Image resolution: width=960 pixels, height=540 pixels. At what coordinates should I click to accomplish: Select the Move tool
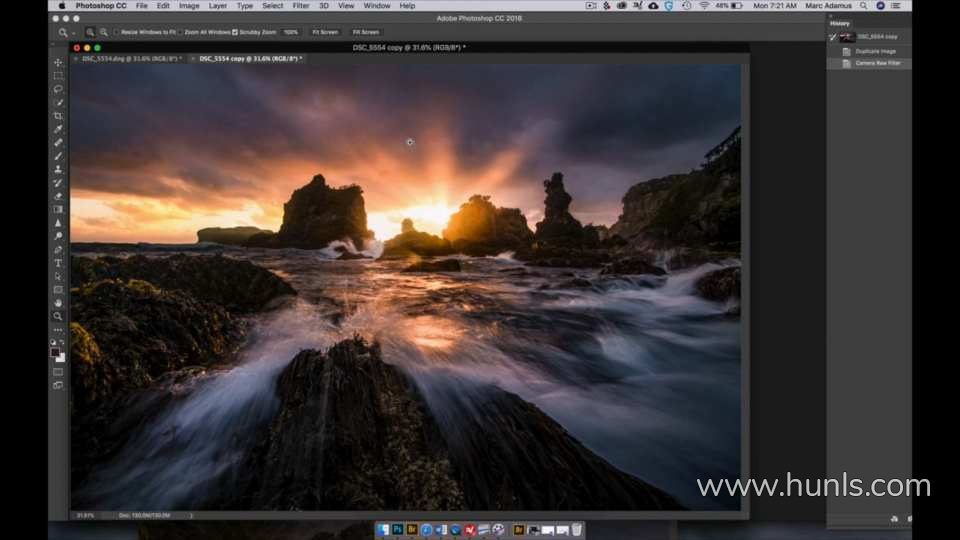(58, 62)
